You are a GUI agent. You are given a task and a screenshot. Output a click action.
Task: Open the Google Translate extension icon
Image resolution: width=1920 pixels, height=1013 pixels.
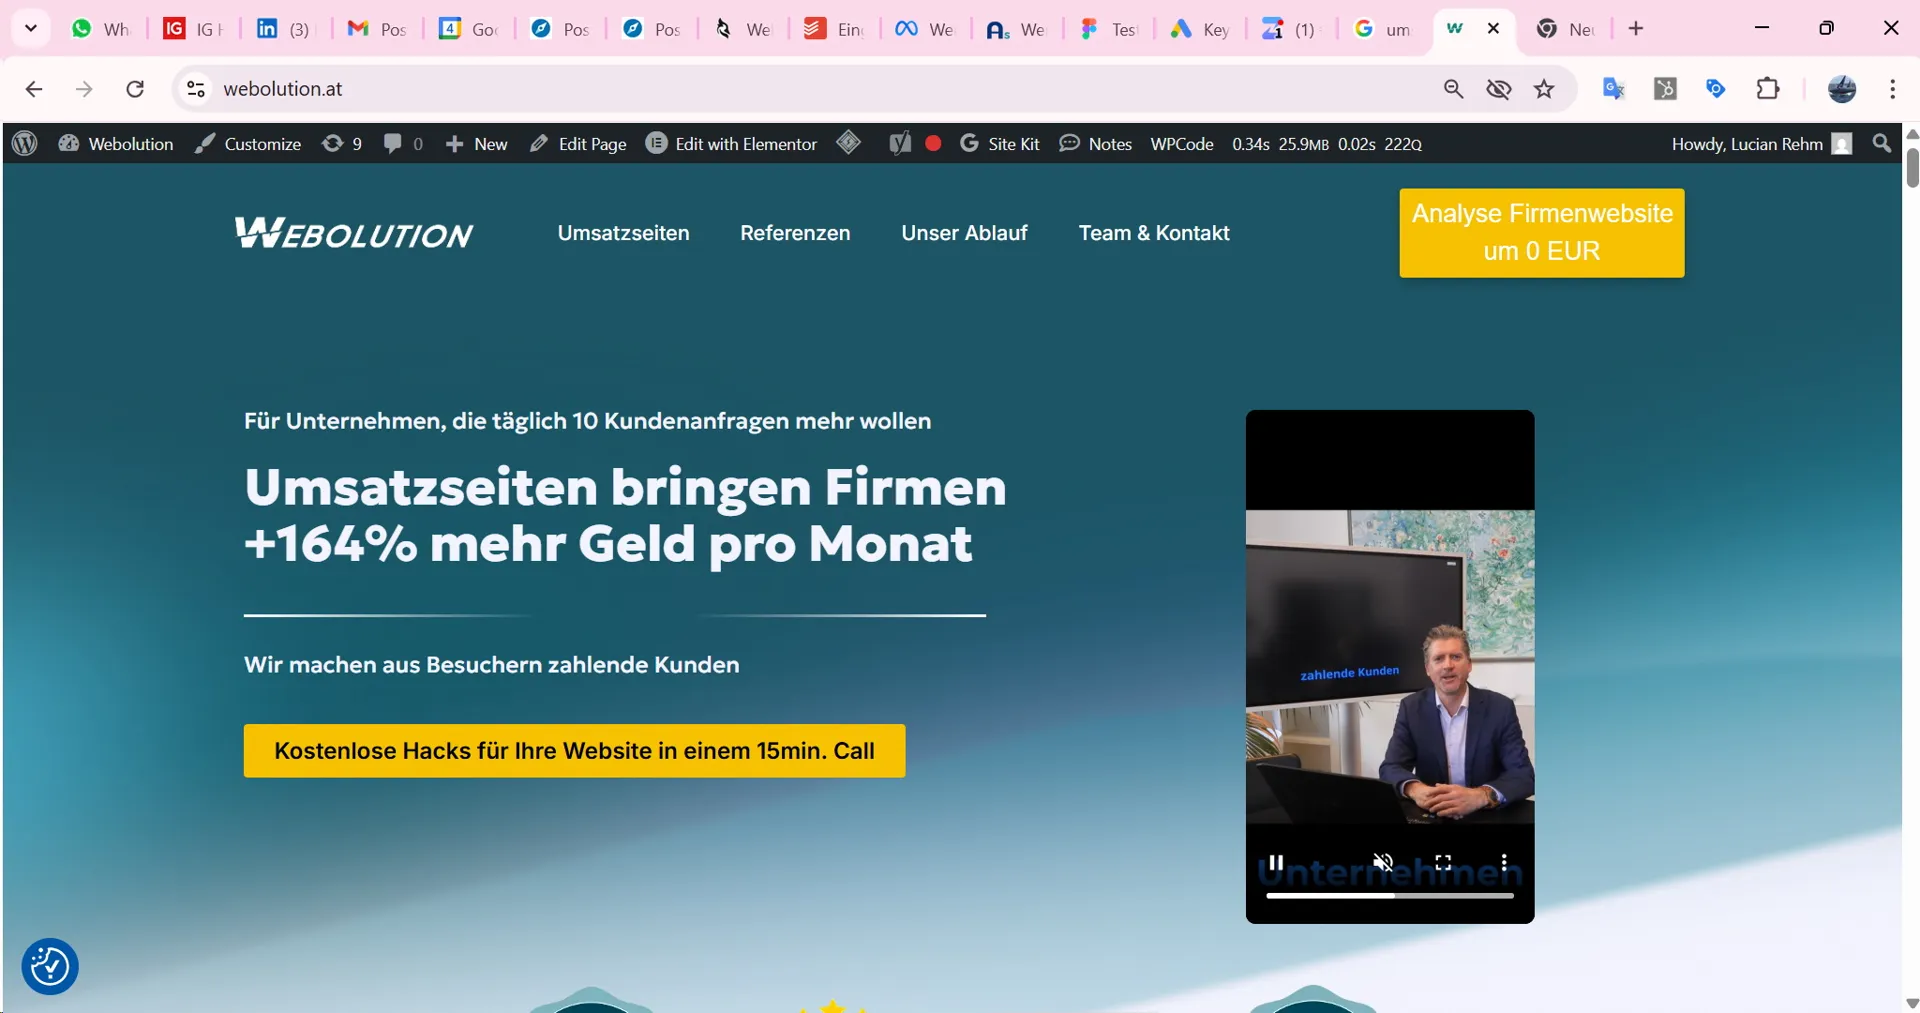click(1613, 89)
